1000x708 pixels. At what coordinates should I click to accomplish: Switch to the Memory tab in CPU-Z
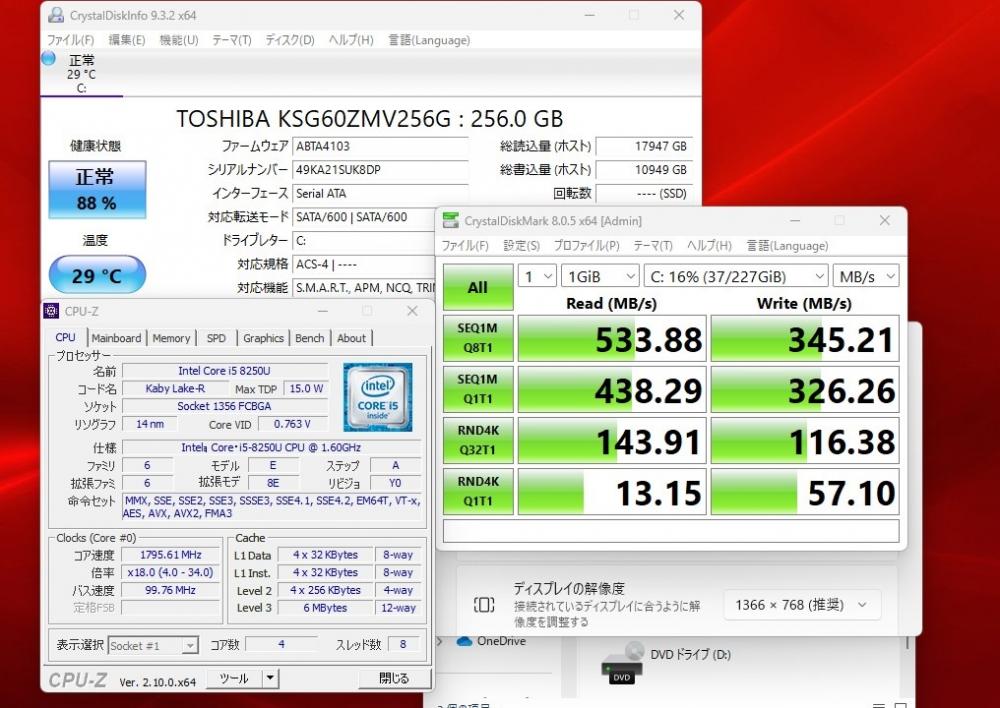[x=171, y=338]
